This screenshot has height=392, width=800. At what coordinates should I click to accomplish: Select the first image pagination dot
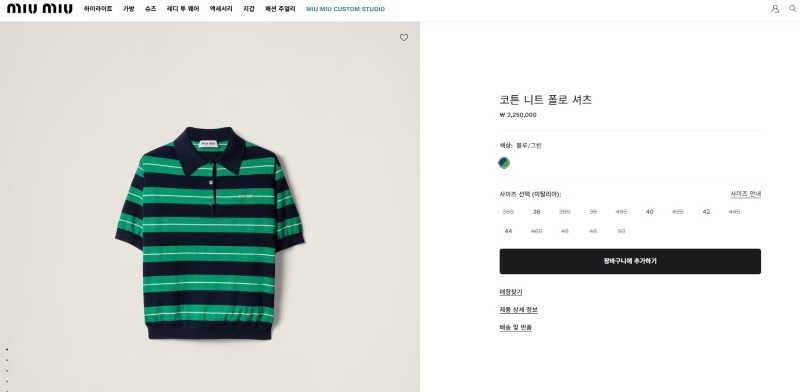point(7,350)
